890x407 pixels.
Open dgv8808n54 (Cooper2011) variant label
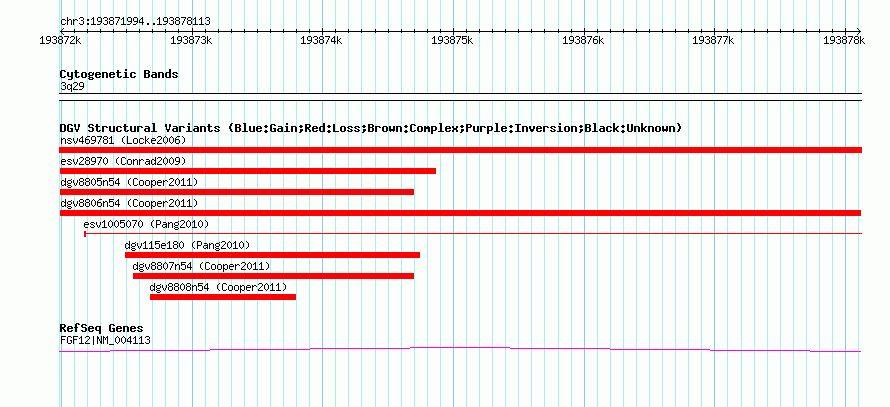click(x=218, y=287)
